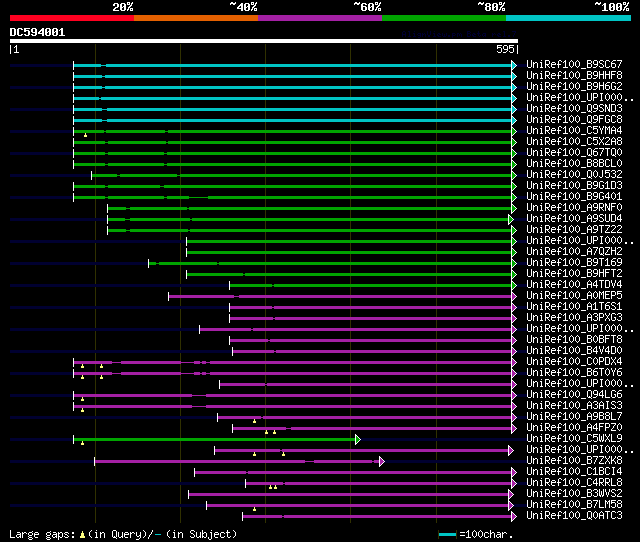This screenshot has height=542, width=640.
Task: Select the UniRef100_Q0ATC3 label
Action: tap(574, 516)
